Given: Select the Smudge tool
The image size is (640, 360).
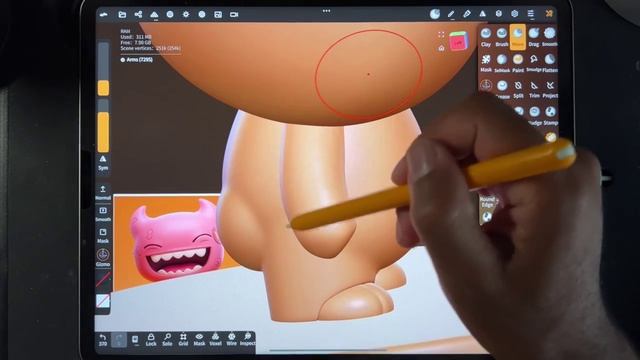Looking at the screenshot, I should (x=534, y=63).
